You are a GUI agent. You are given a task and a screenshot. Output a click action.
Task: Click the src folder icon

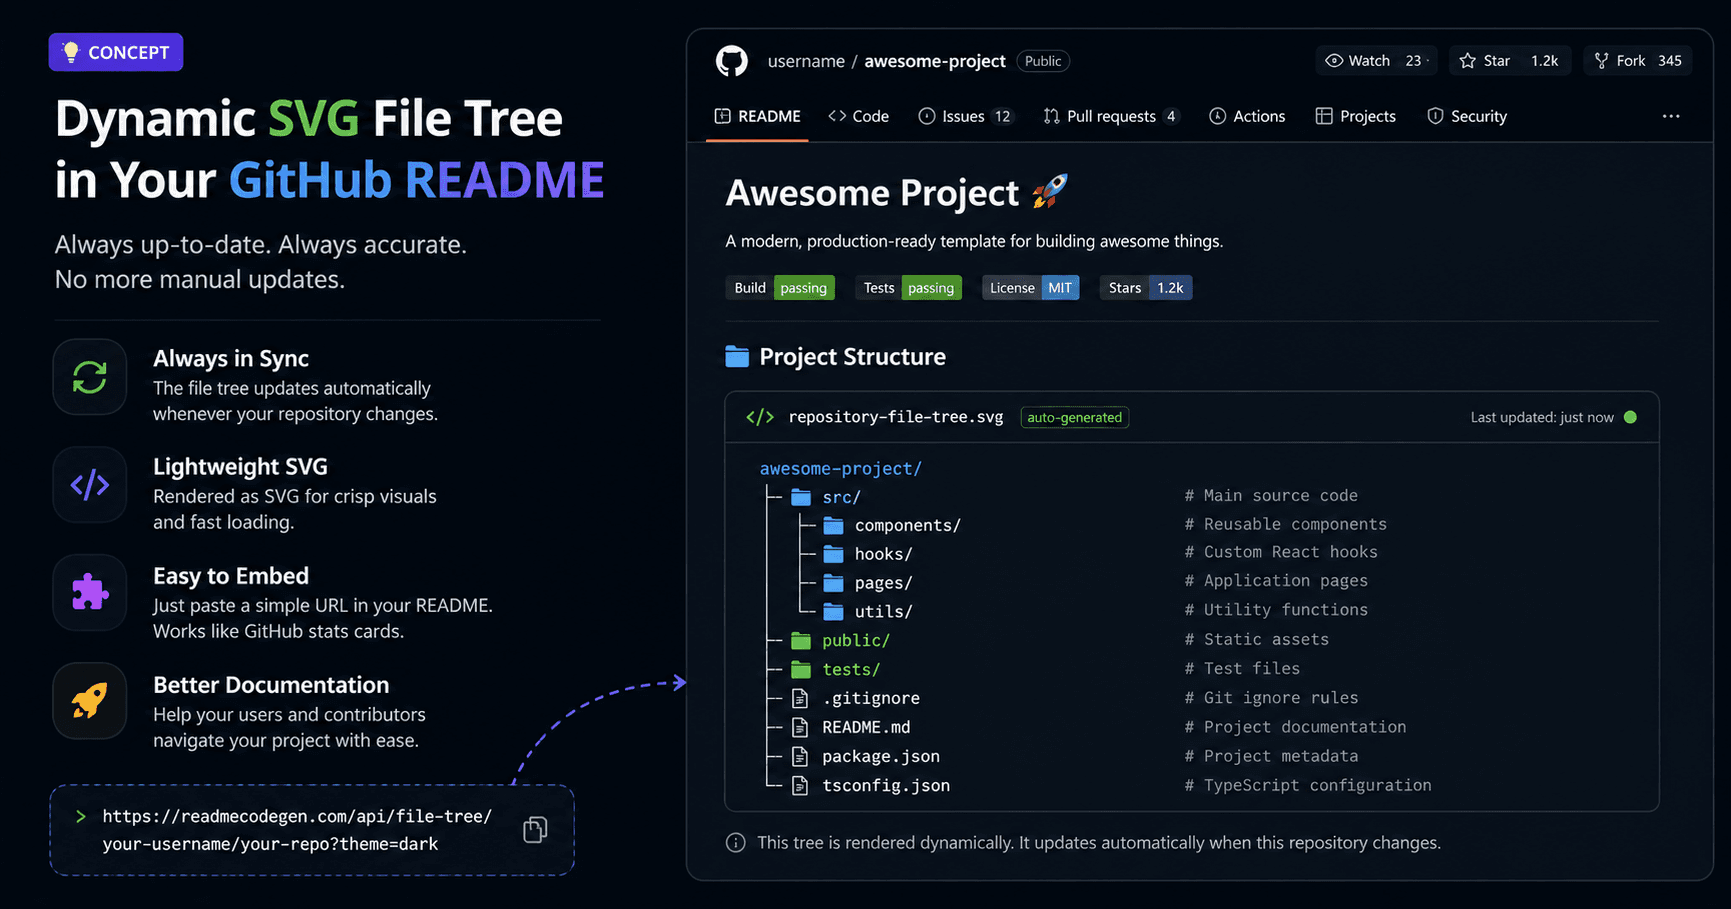801,497
